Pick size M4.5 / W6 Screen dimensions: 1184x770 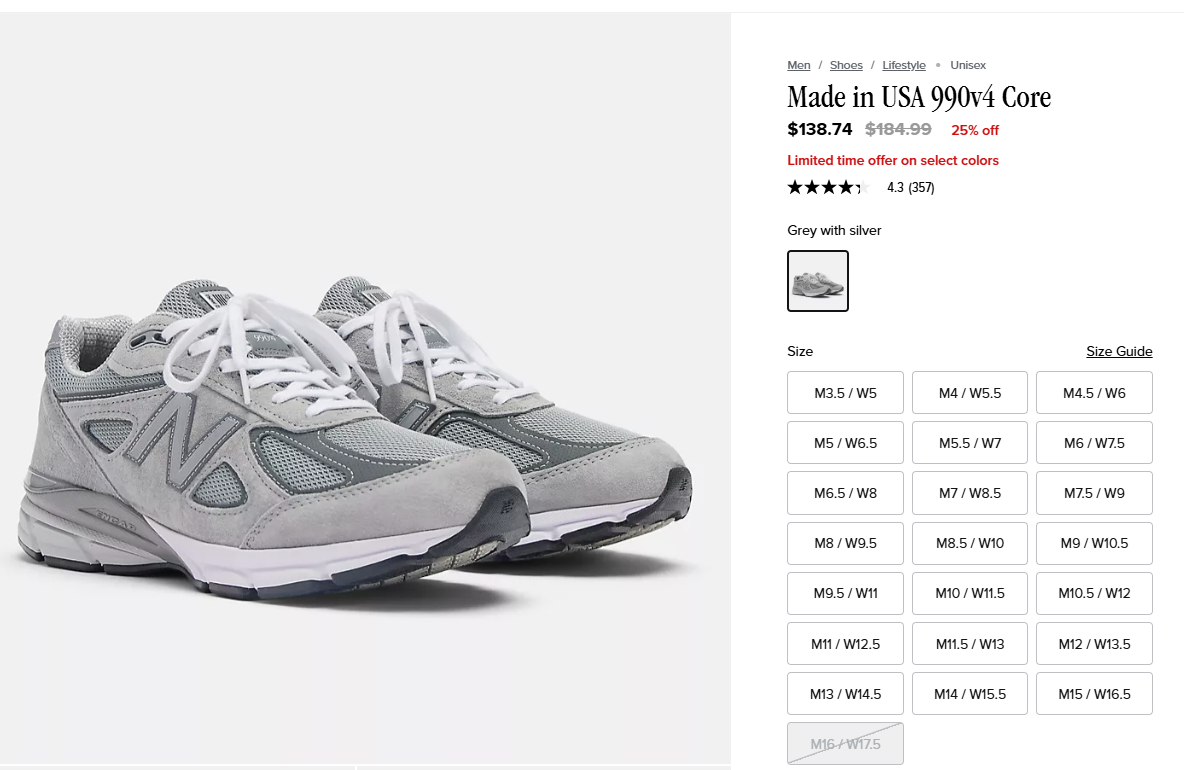coord(1094,393)
